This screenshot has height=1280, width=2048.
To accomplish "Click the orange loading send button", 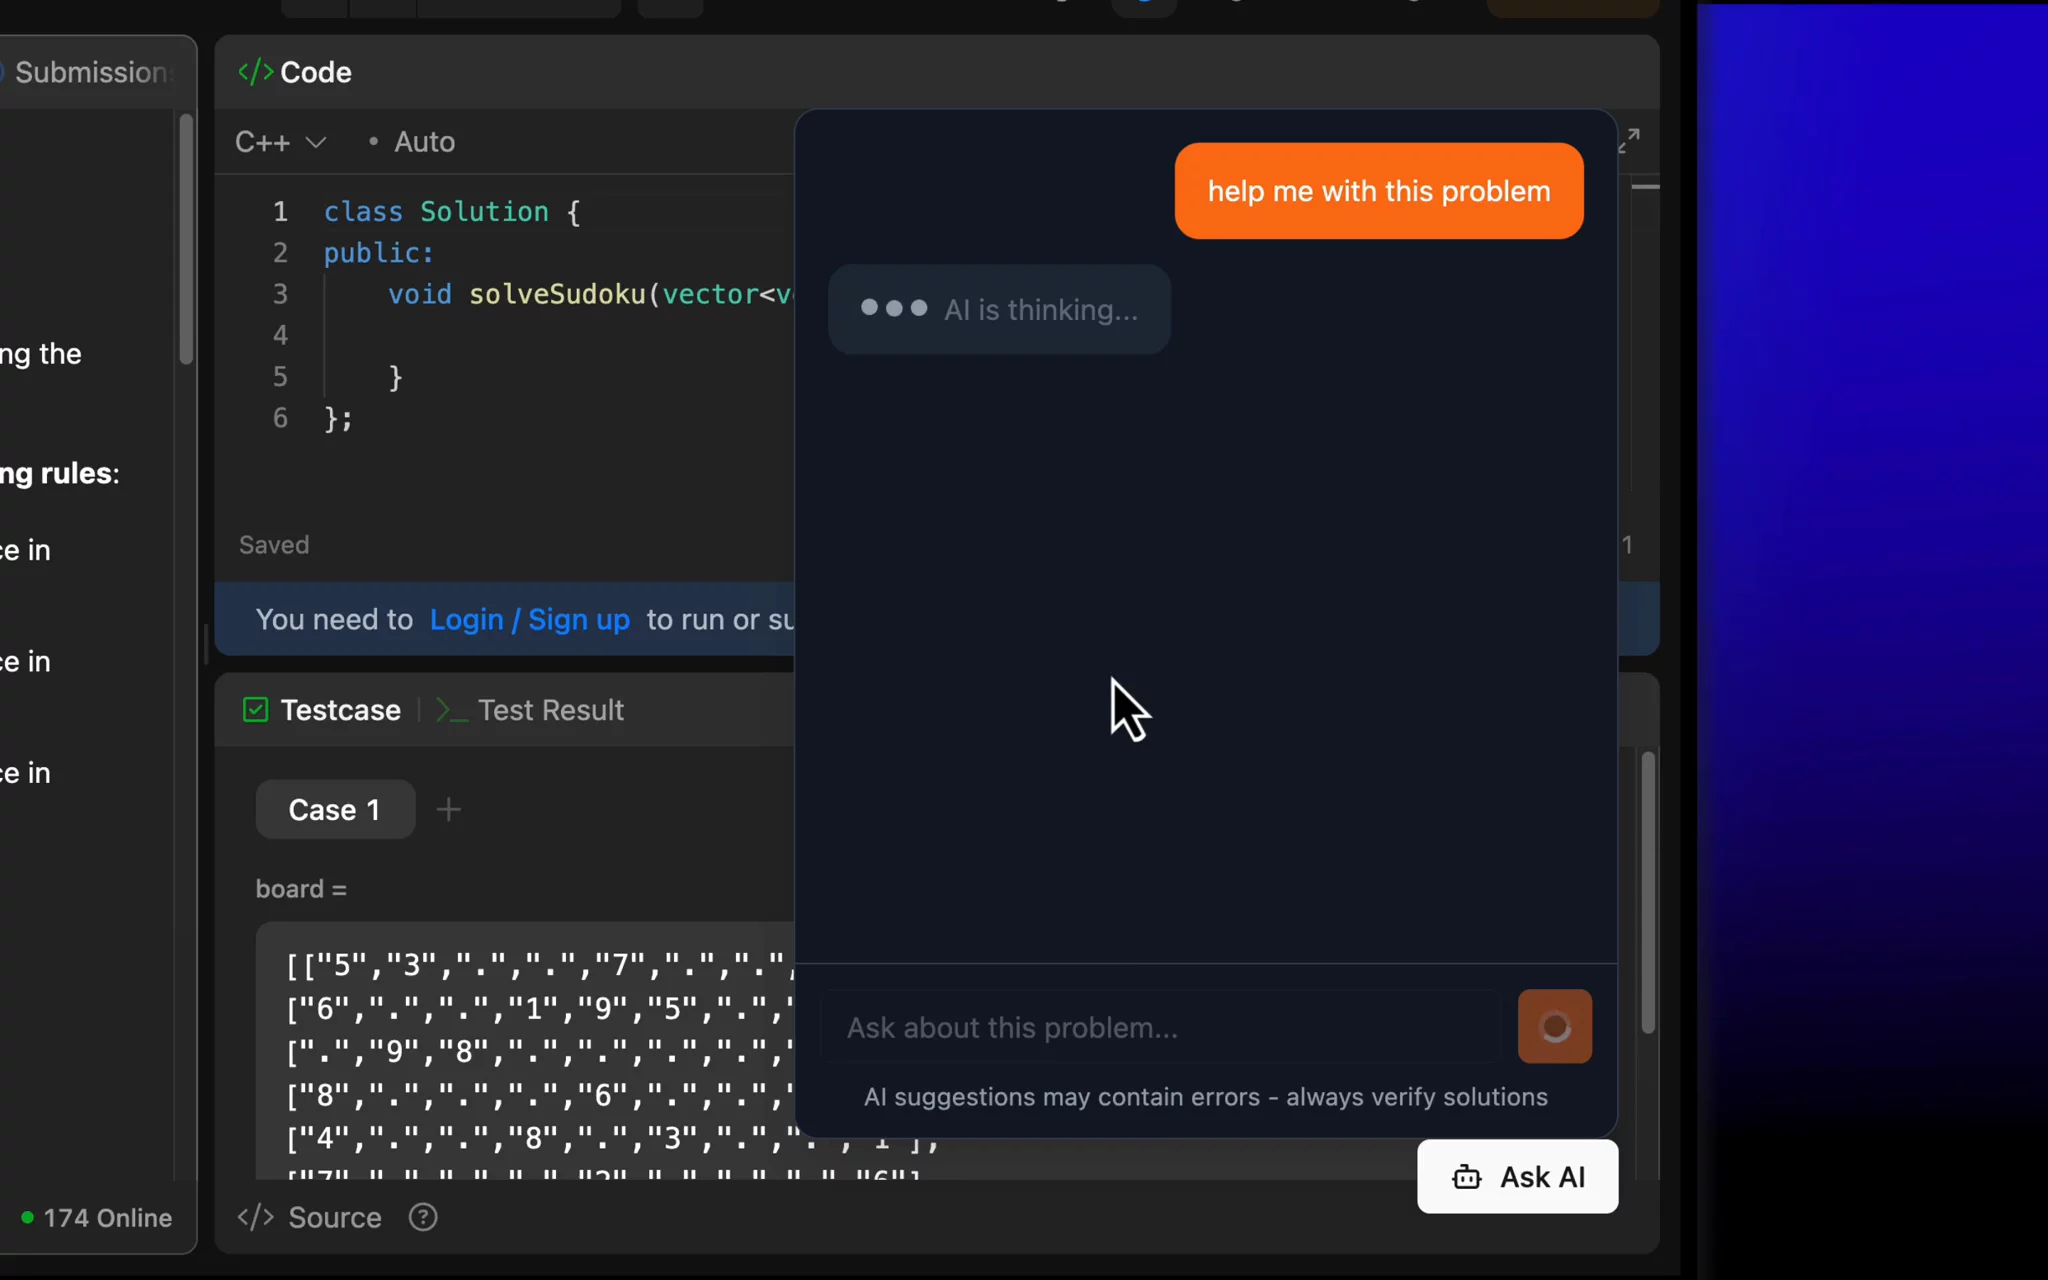I will point(1554,1027).
